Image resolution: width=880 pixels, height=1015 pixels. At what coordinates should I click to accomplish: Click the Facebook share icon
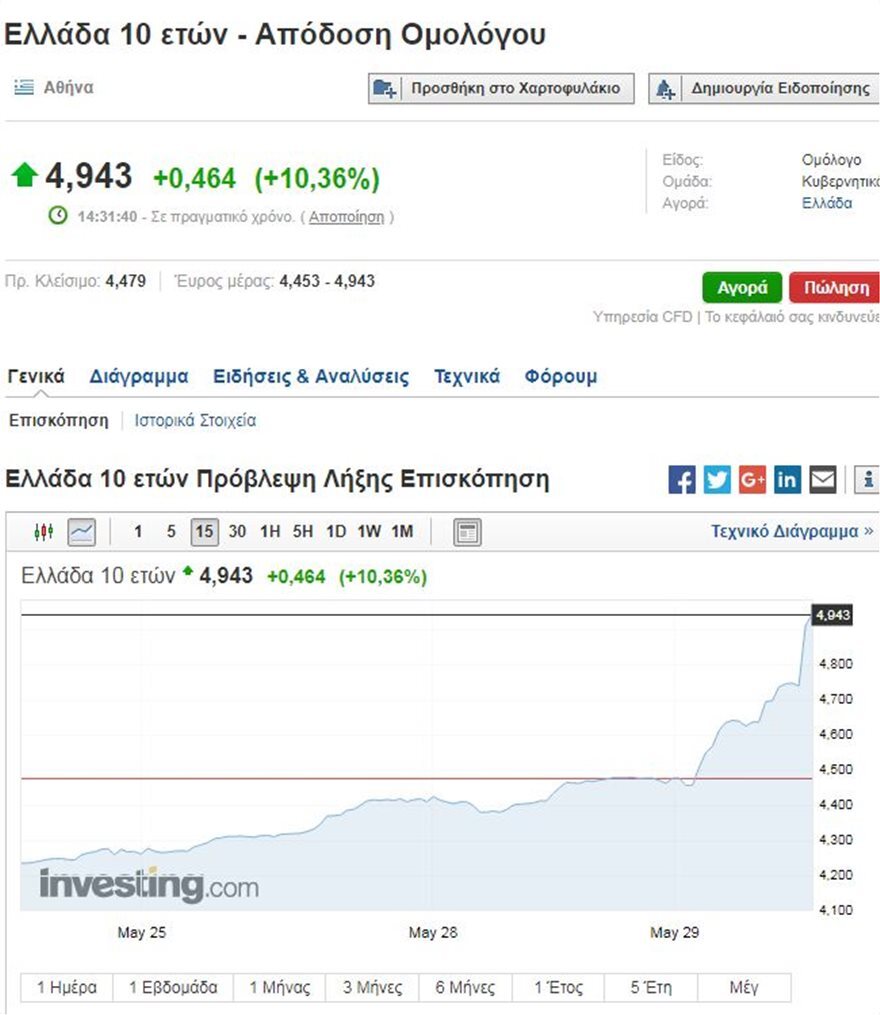click(682, 480)
